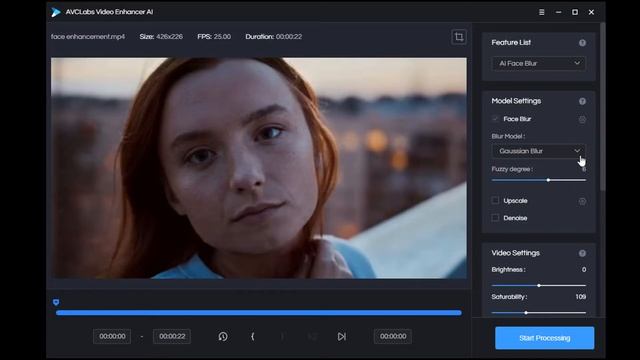Click the set start bracket icon

pyautogui.click(x=253, y=336)
